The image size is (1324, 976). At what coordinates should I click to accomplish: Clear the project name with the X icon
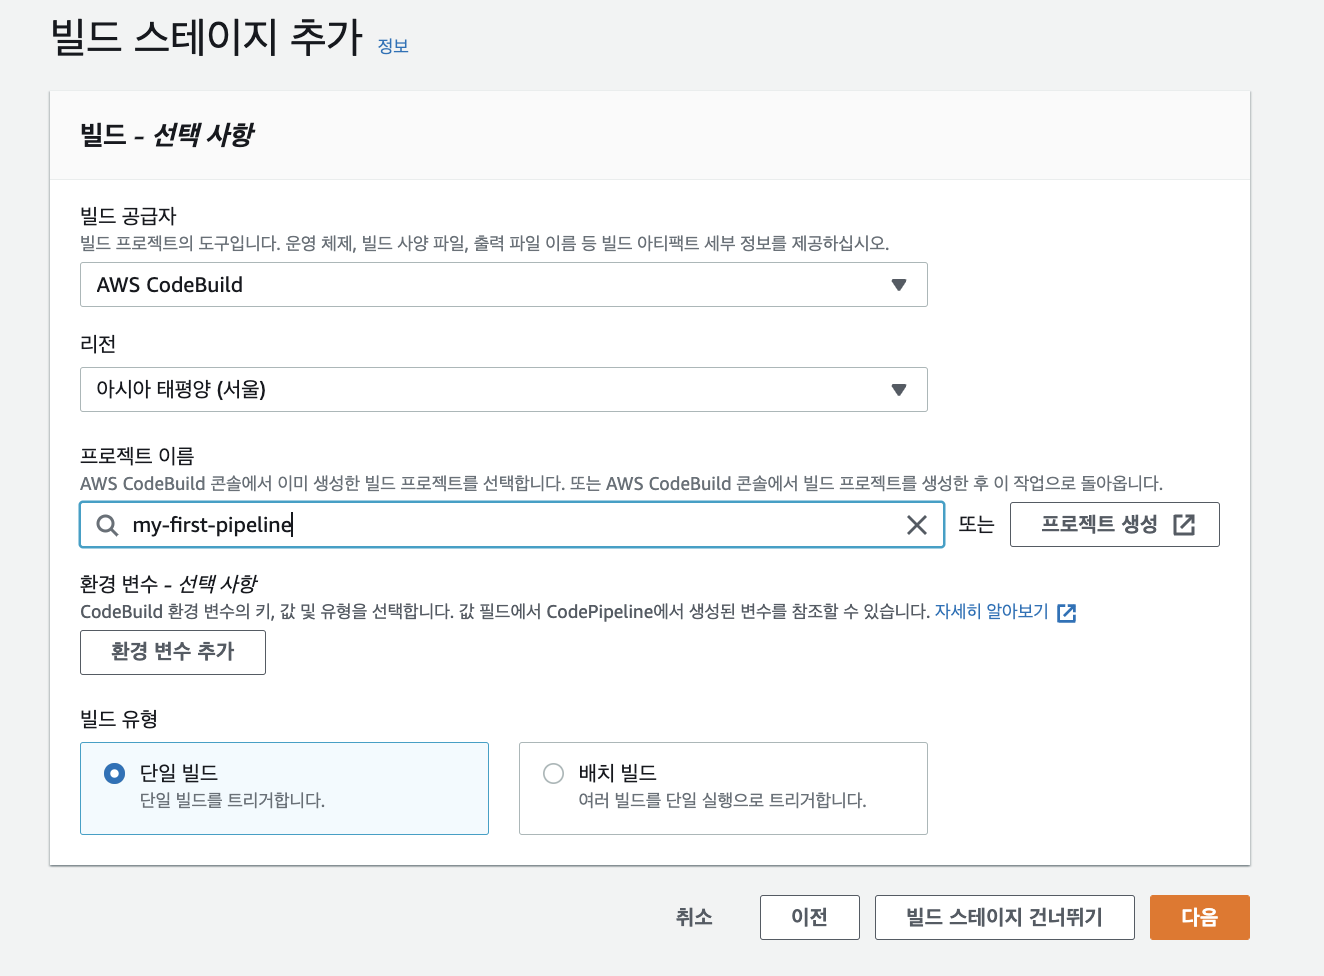pyautogui.click(x=917, y=525)
